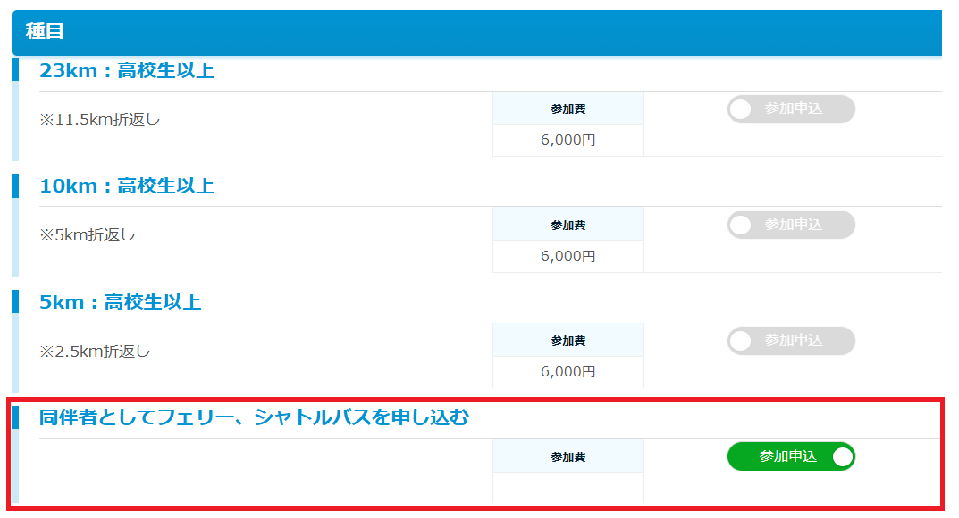This screenshot has height=518, width=959.
Task: Select the 23km：高校生以上 heading
Action: tap(126, 71)
